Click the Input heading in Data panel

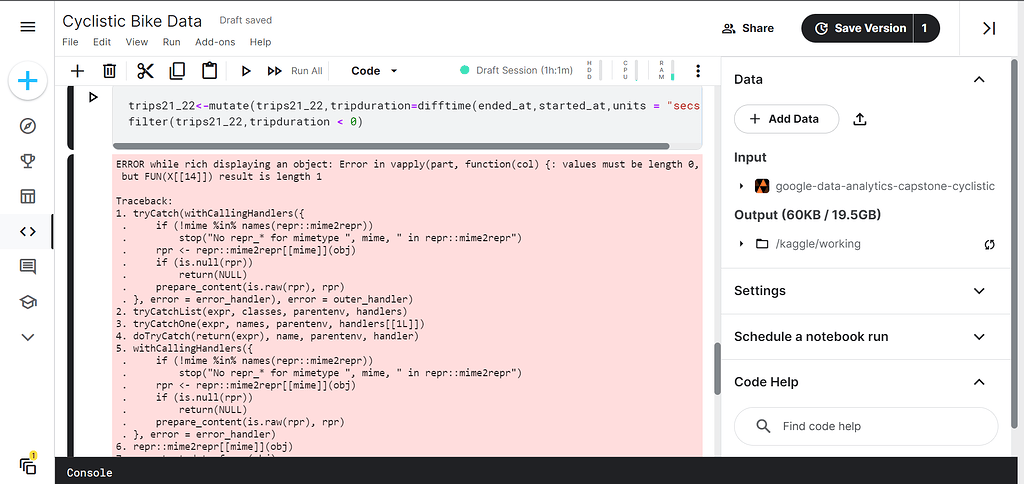pos(750,157)
